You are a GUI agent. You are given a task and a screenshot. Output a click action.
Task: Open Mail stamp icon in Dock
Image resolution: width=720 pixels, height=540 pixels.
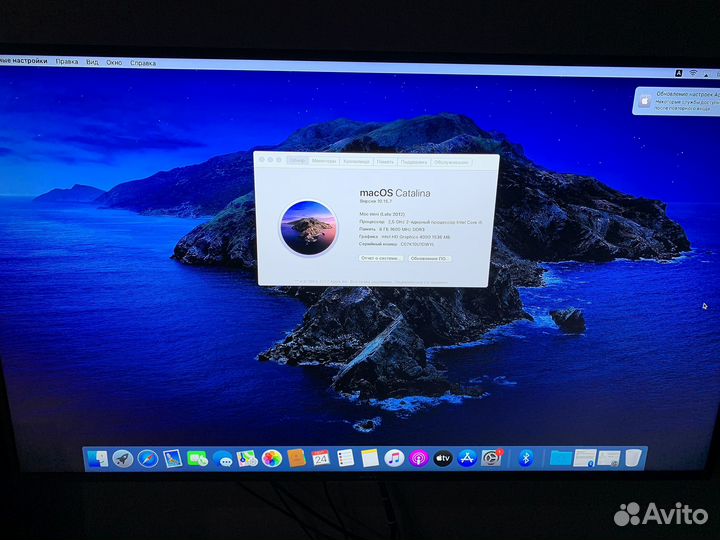pyautogui.click(x=173, y=459)
